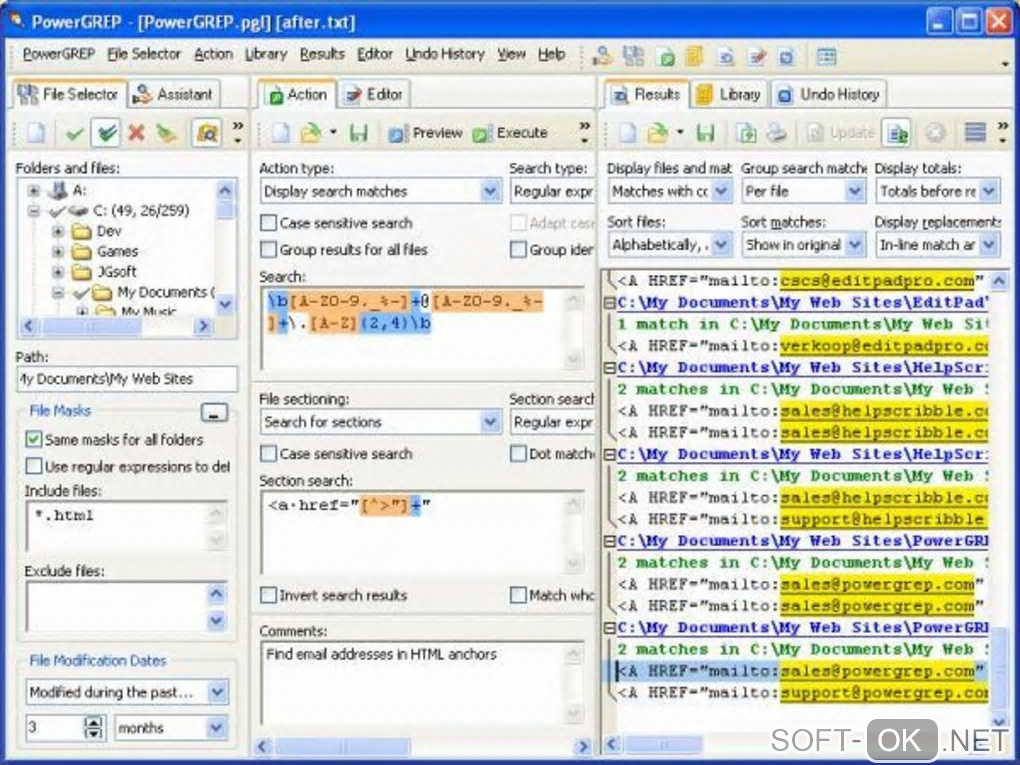
Task: Open the Undo History menu
Action: [x=445, y=55]
